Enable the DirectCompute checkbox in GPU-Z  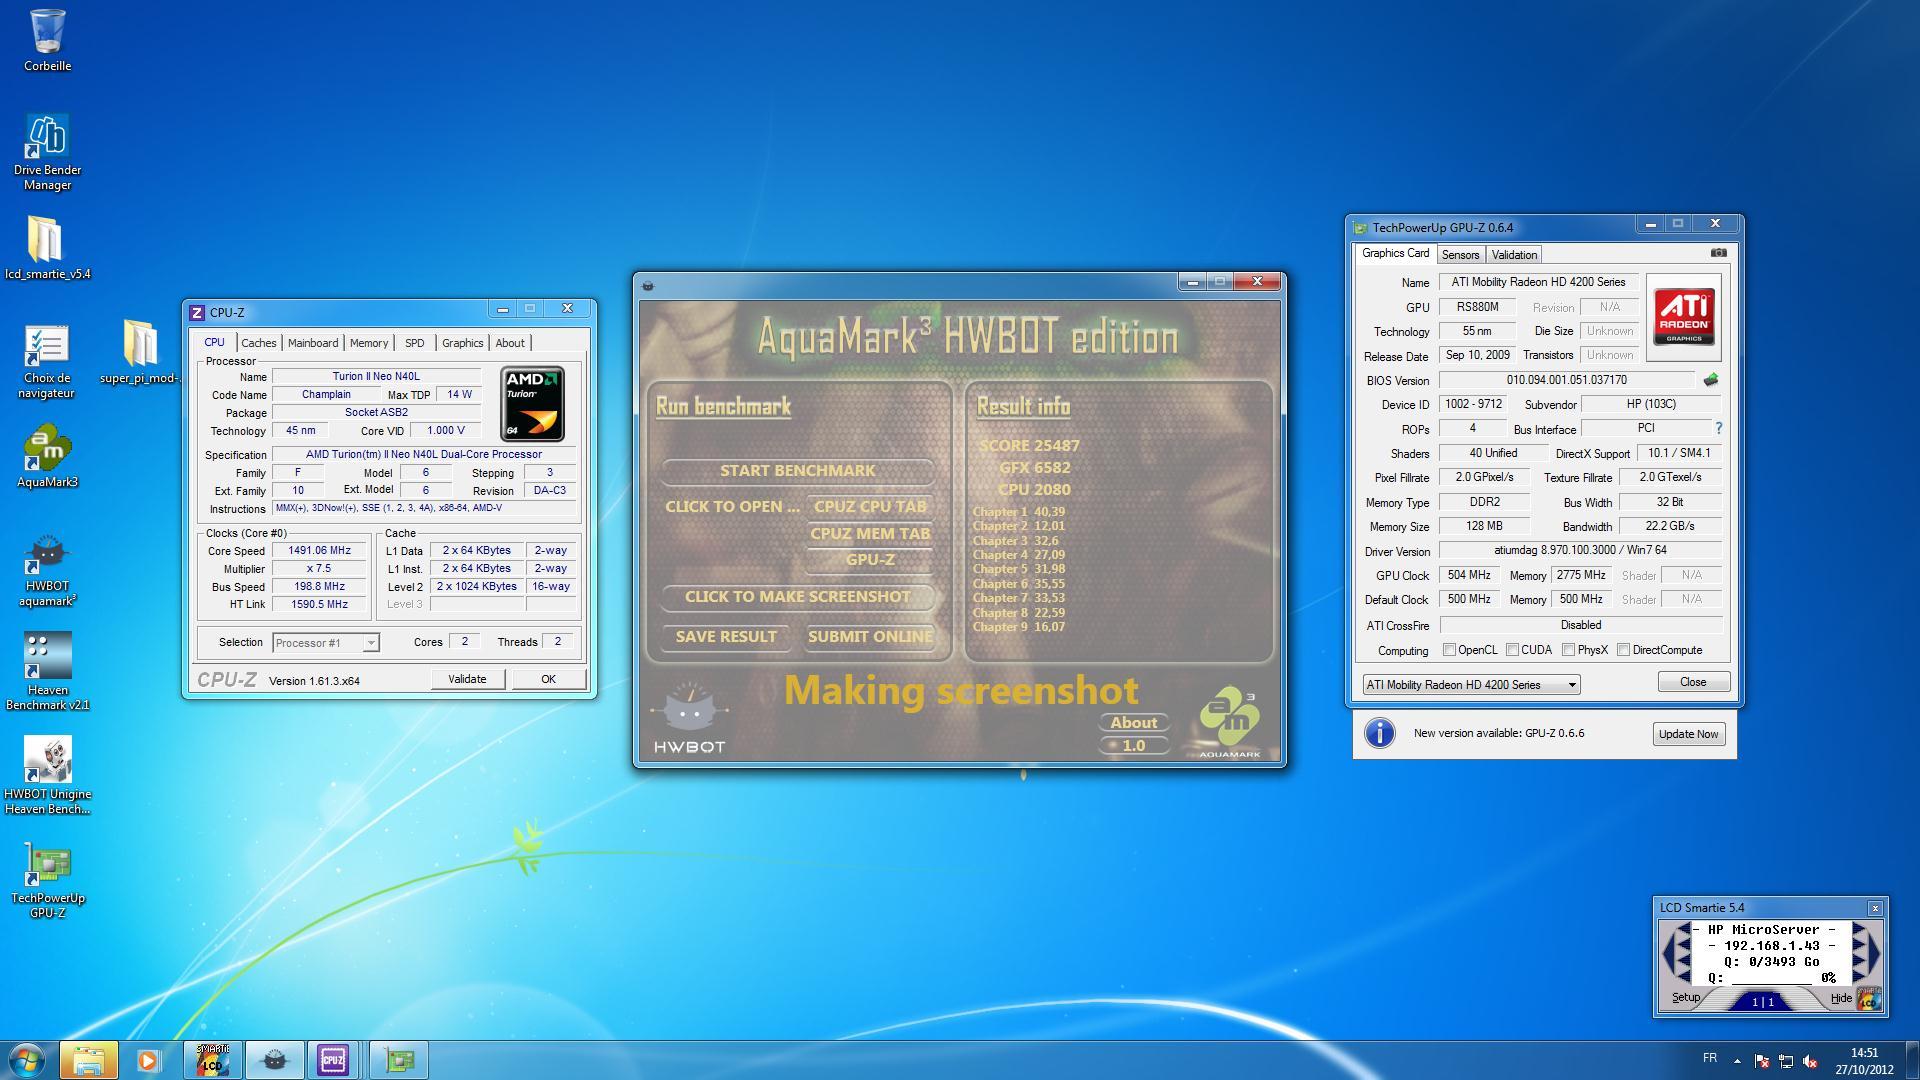[1624, 650]
